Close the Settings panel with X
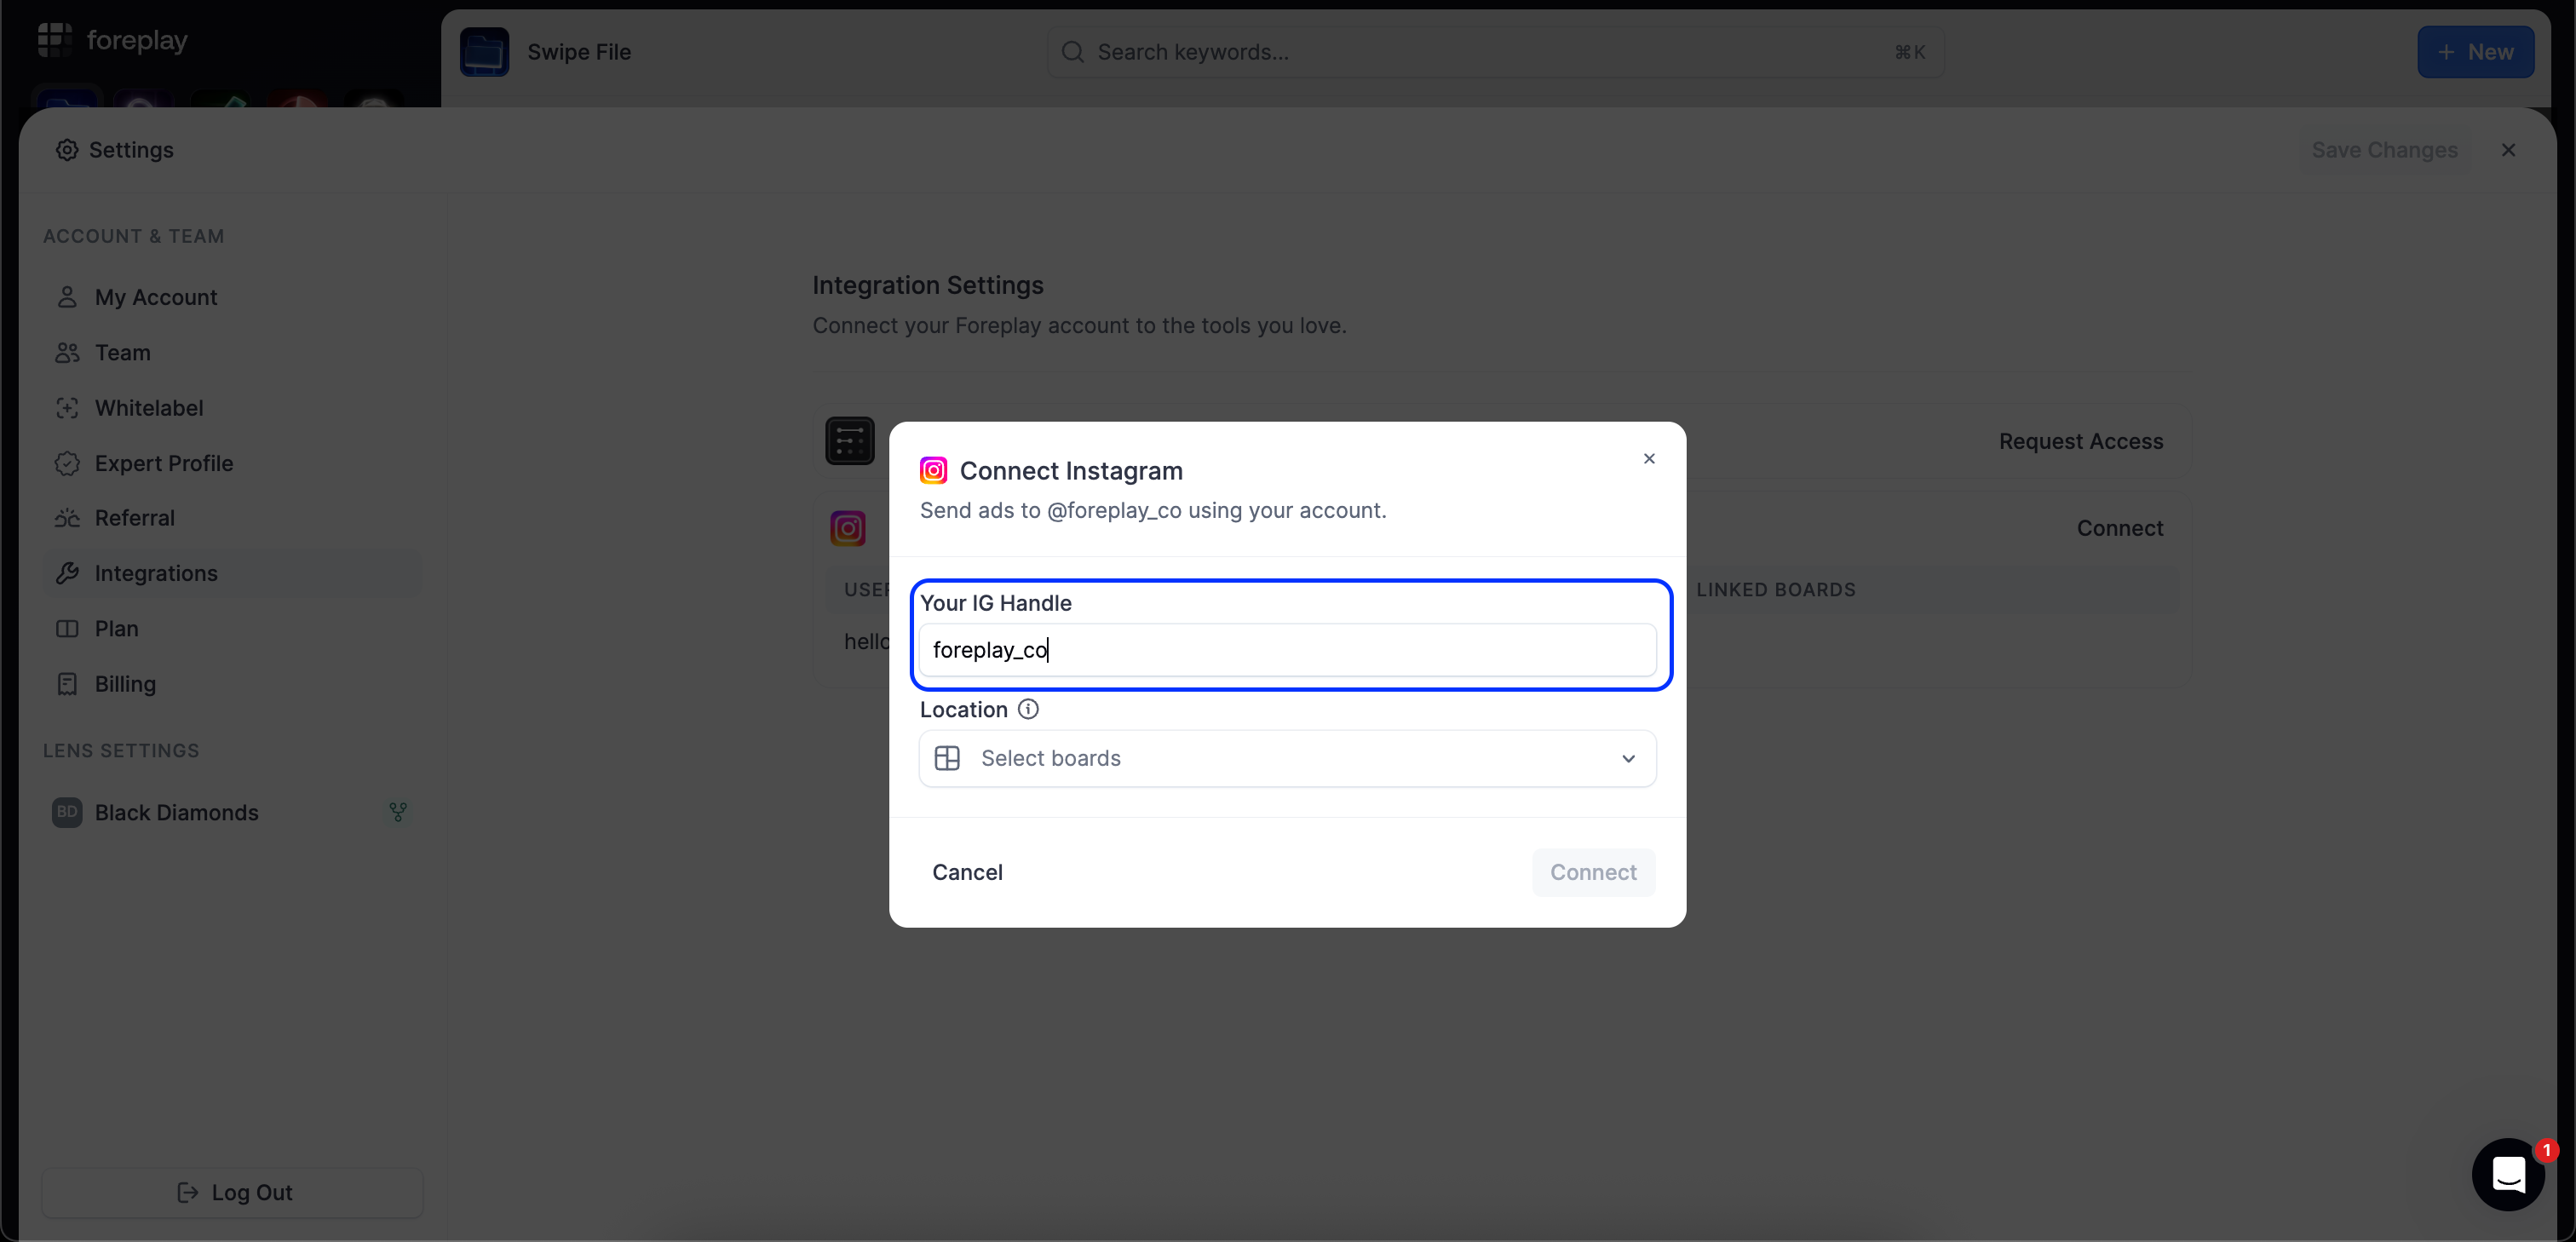2576x1242 pixels. pyautogui.click(x=2508, y=150)
